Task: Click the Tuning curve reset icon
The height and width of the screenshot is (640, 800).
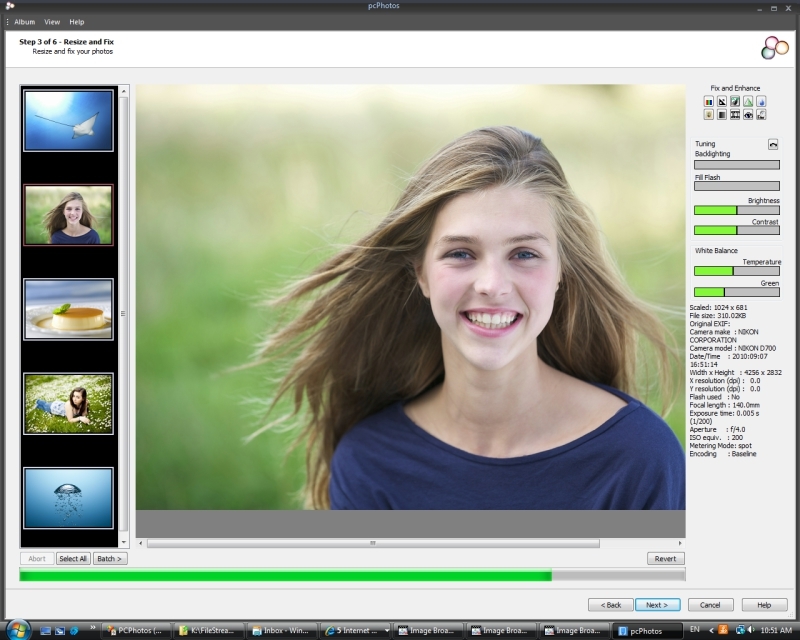Action: click(x=773, y=144)
